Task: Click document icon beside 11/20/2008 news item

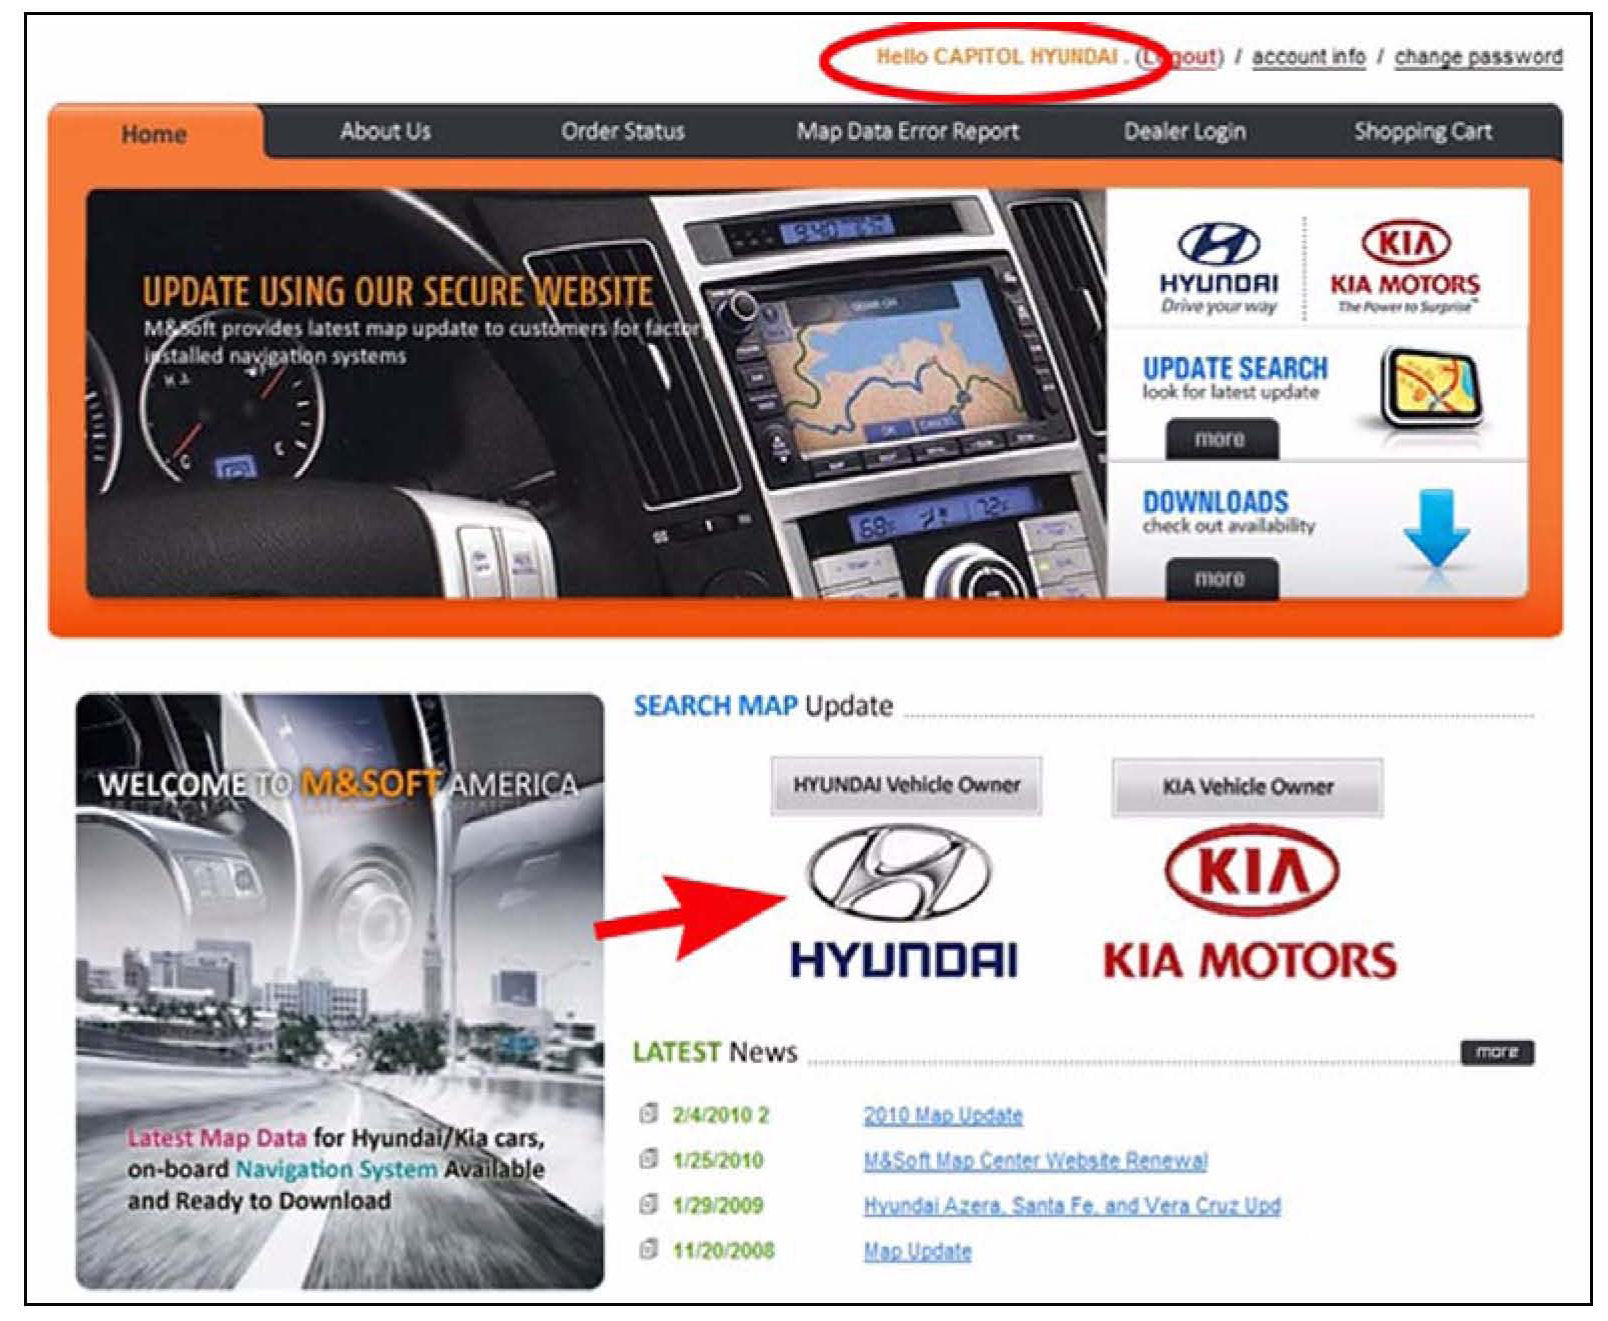Action: [648, 1250]
